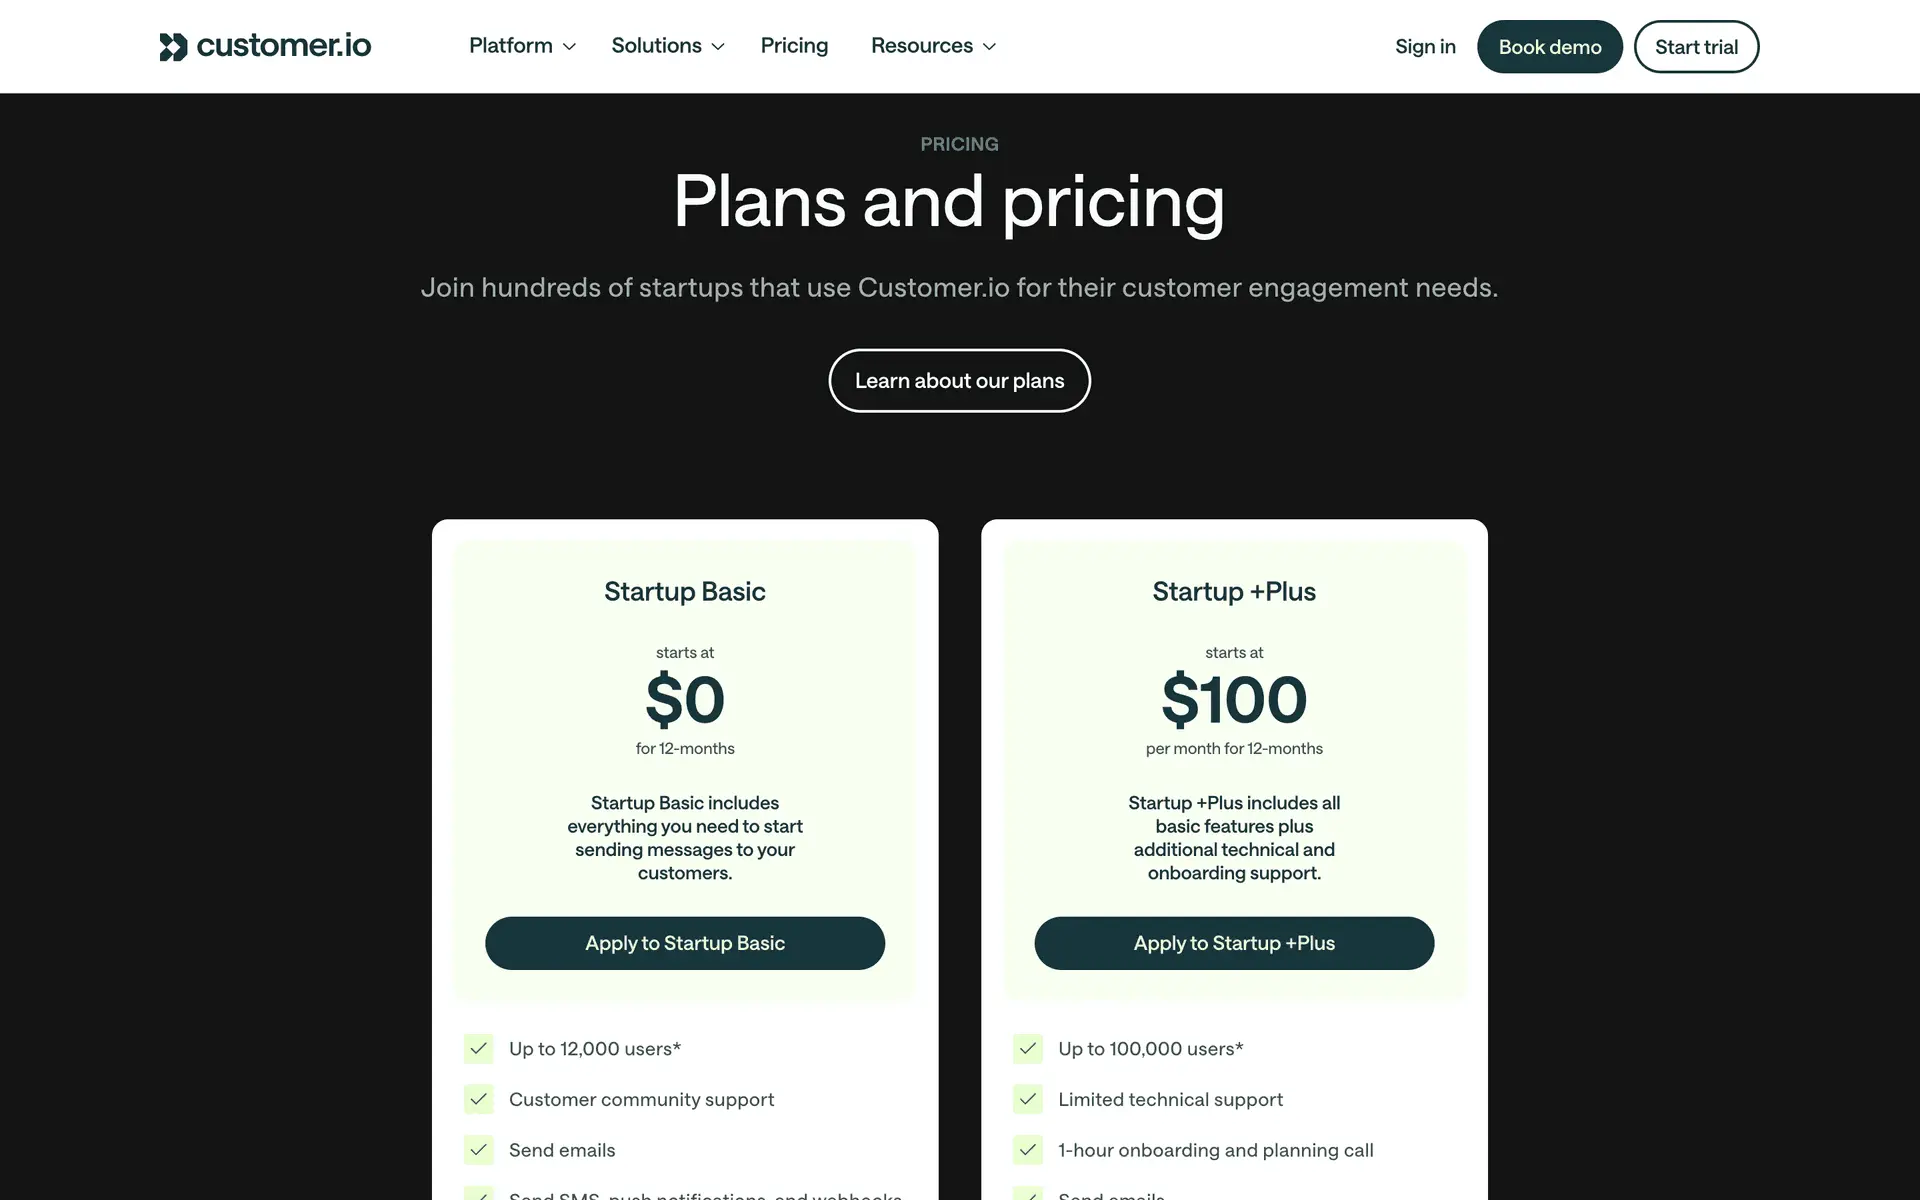Click the Customer.io logo icon

(x=173, y=47)
